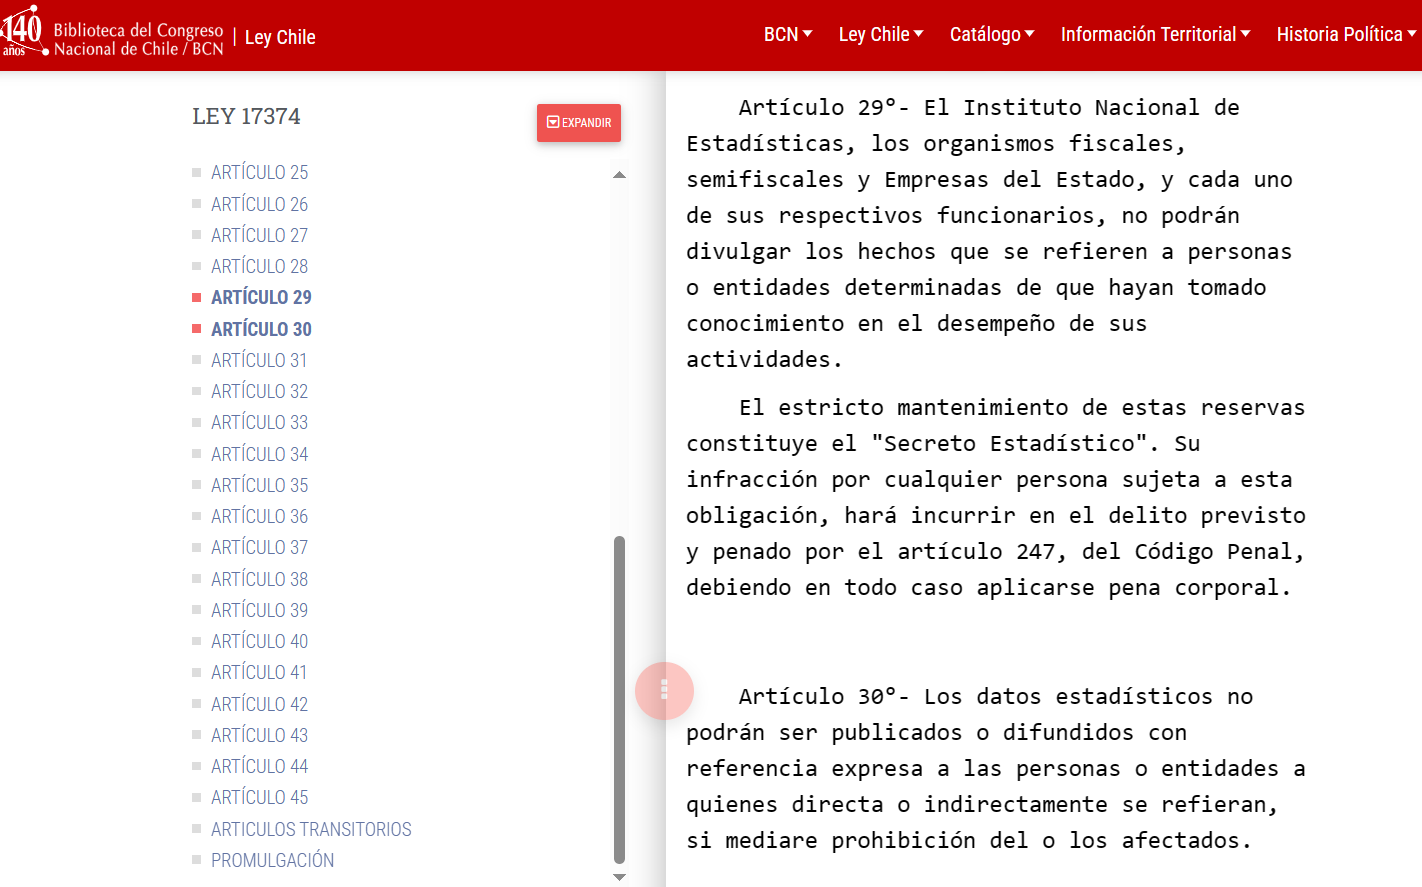Open the Ley Chile dropdown menu

pyautogui.click(x=881, y=35)
